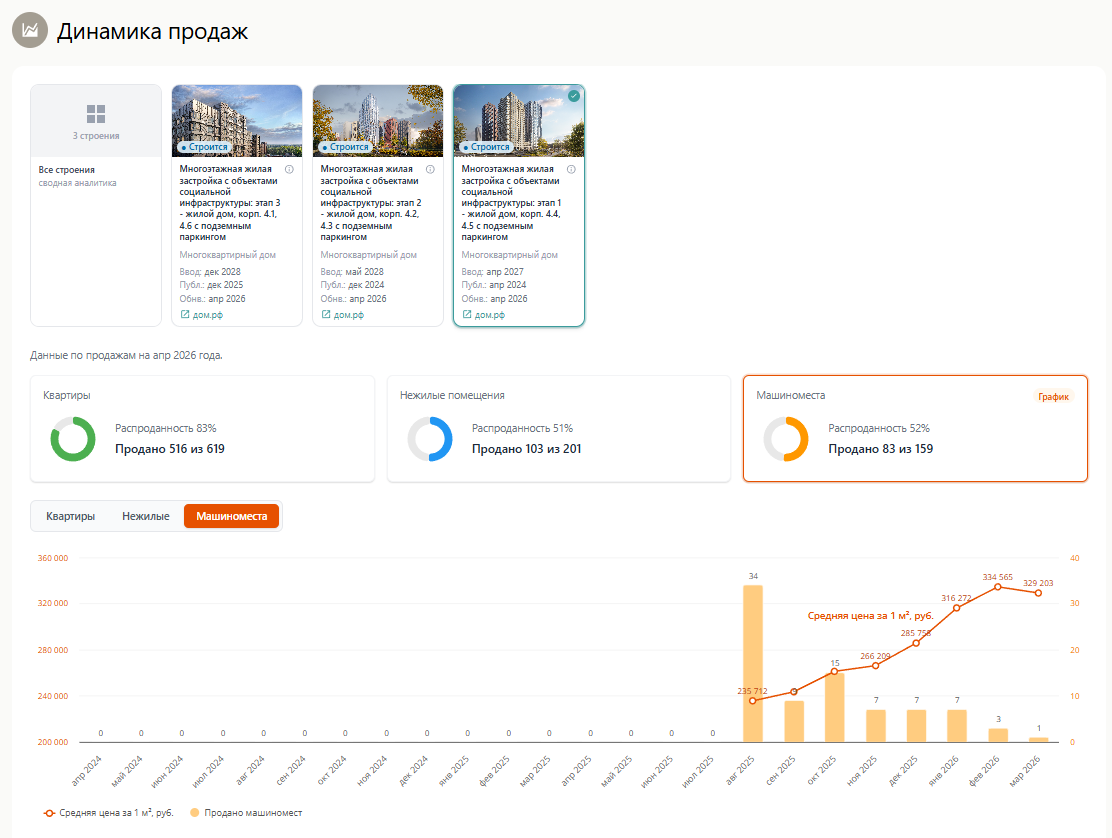Click the non-residential blue donut chart icon

point(430,439)
